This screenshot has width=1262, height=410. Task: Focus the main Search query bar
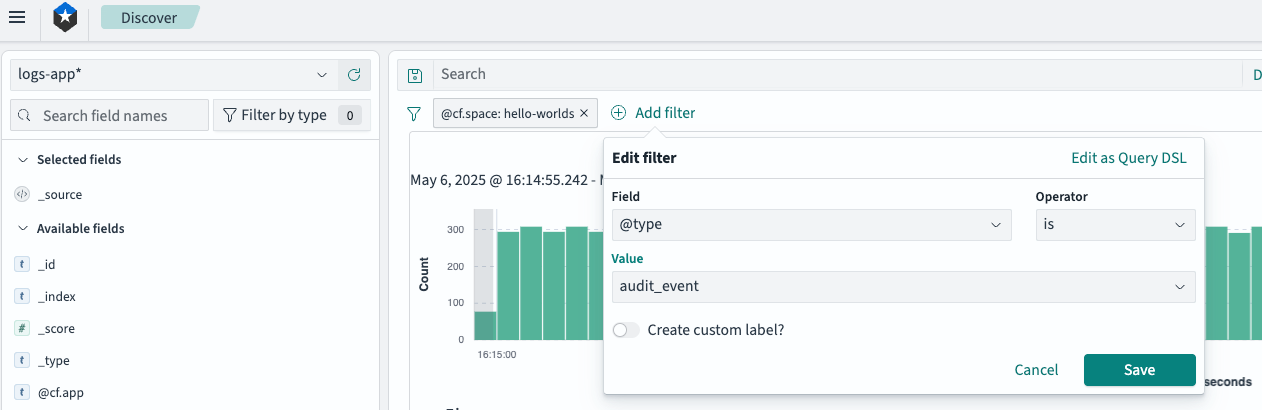click(836, 74)
